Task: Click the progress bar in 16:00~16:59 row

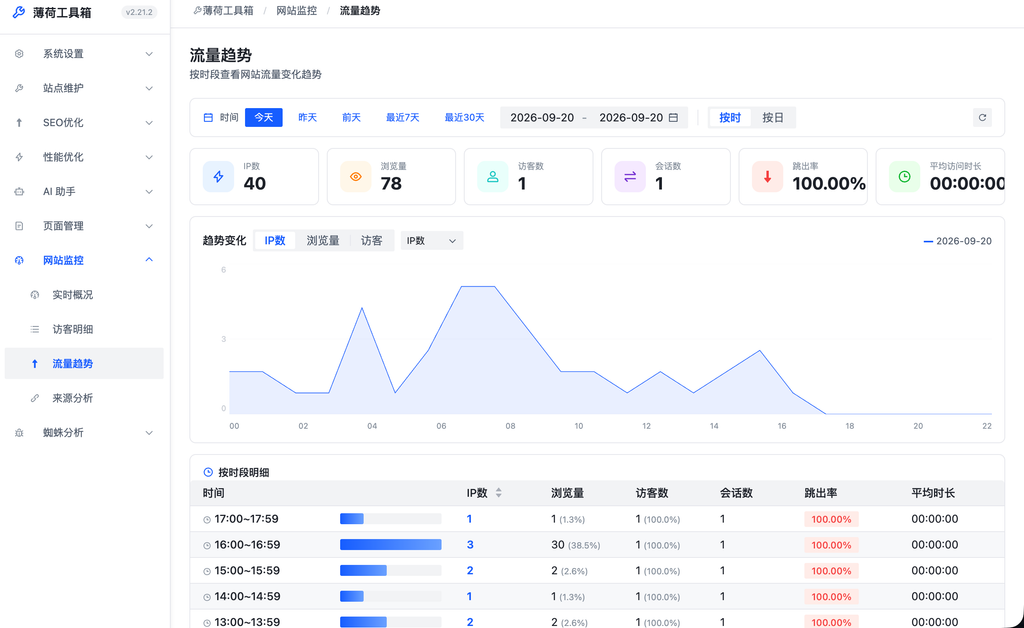Action: coord(391,545)
